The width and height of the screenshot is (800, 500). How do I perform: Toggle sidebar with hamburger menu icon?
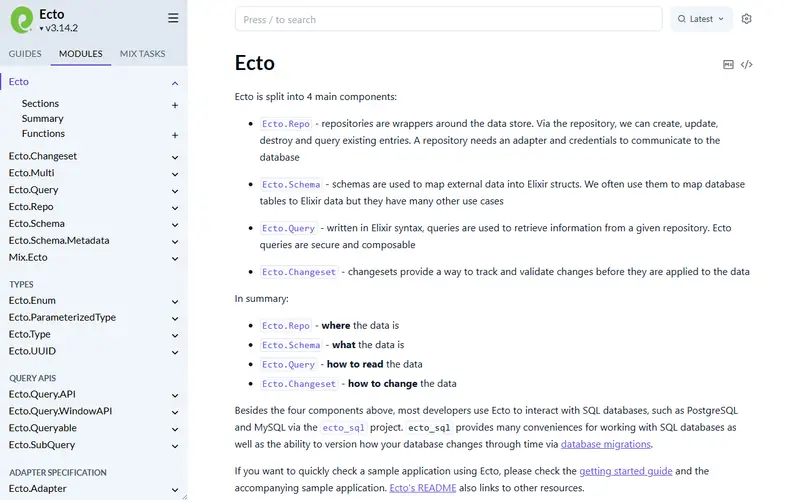click(173, 18)
